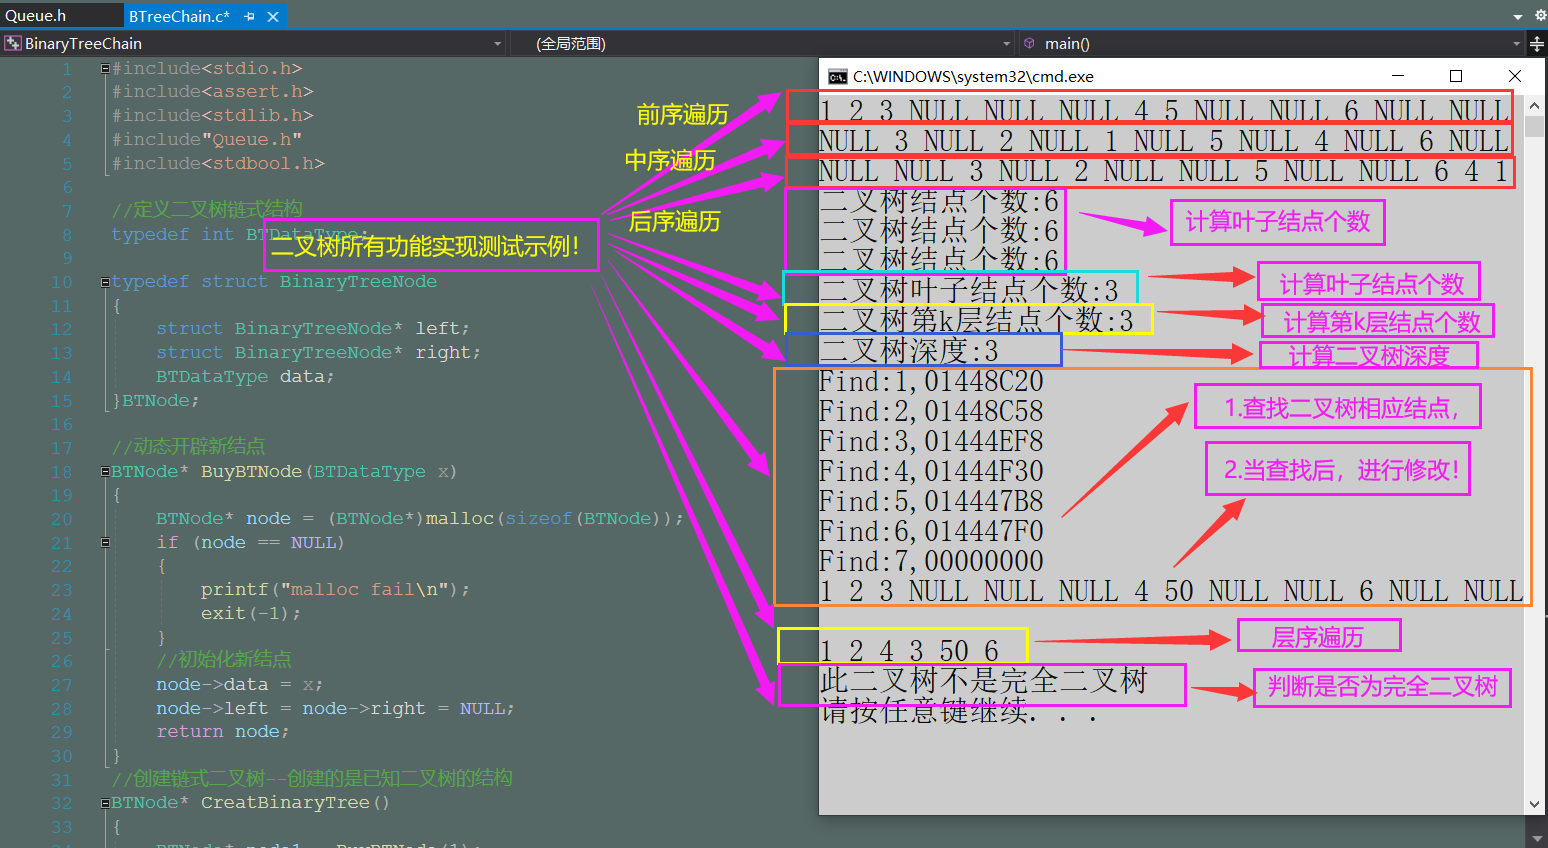Collapse the if block on line 21
The width and height of the screenshot is (1548, 848).
(105, 543)
